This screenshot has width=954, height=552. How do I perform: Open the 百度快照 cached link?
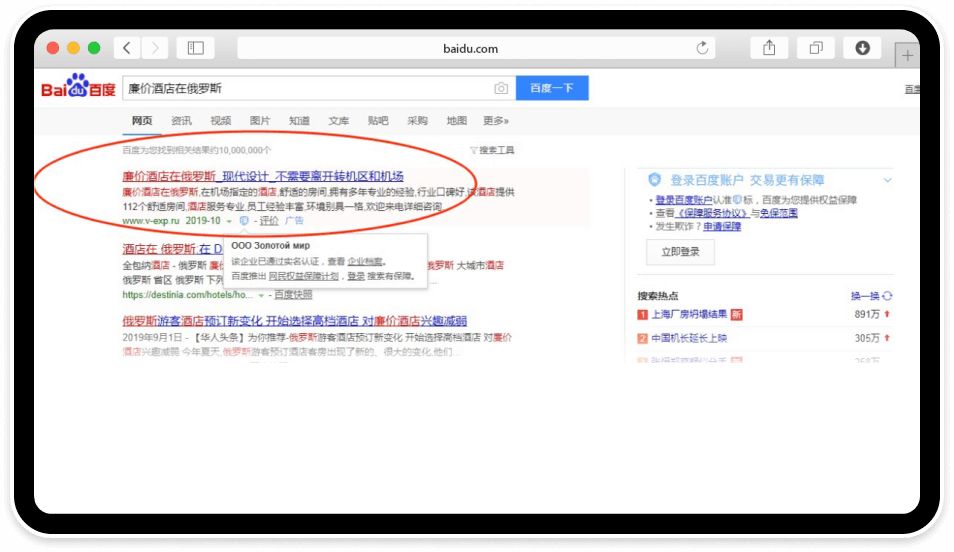pos(293,295)
